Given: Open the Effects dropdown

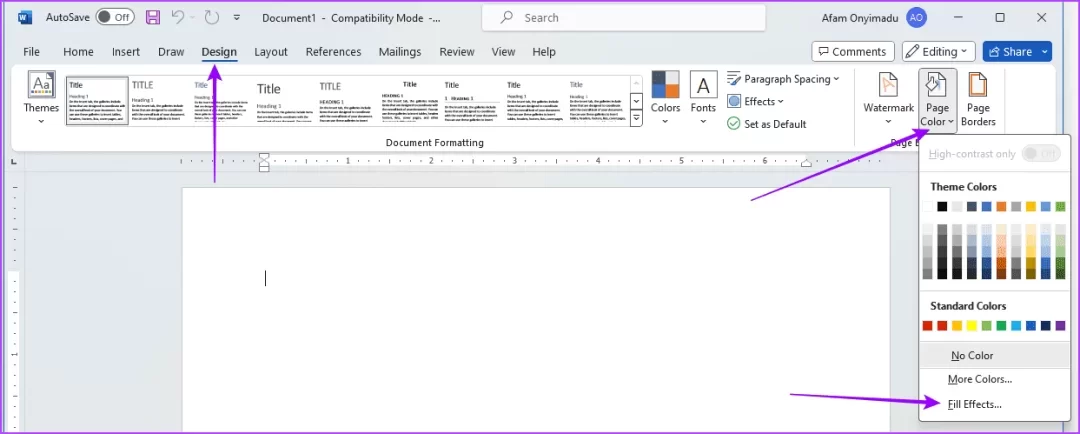Looking at the screenshot, I should pyautogui.click(x=756, y=101).
